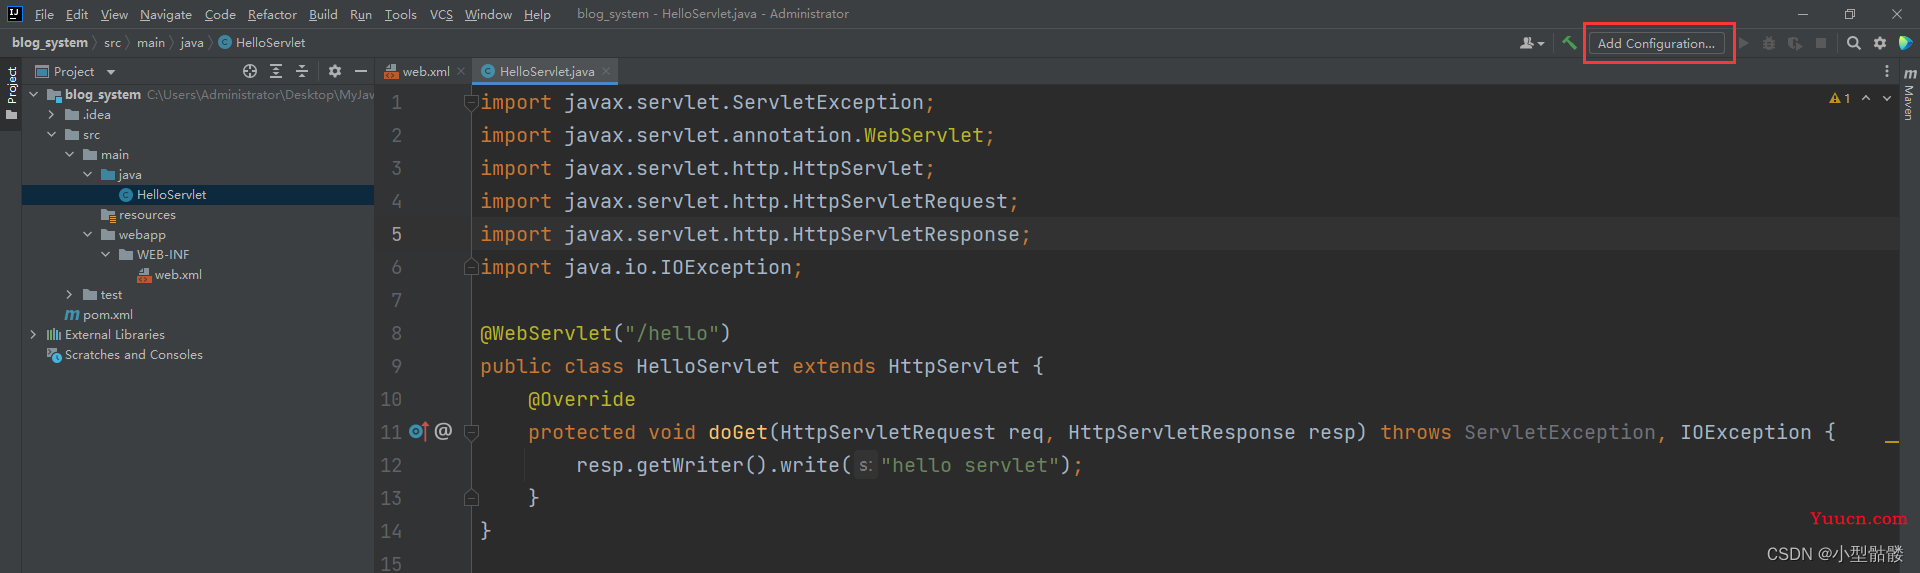Open the File menu

44,14
